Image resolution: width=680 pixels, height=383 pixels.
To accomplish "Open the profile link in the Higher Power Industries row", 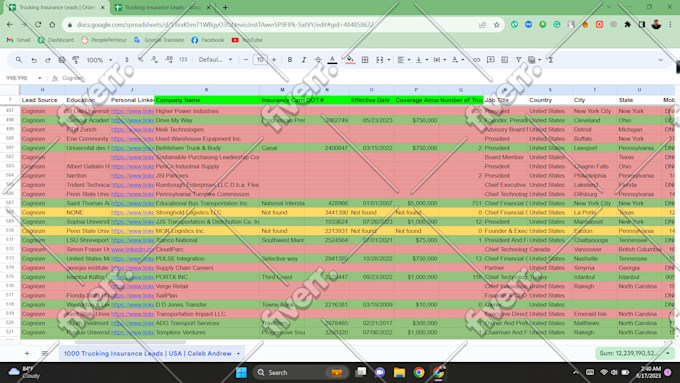I will coord(132,111).
